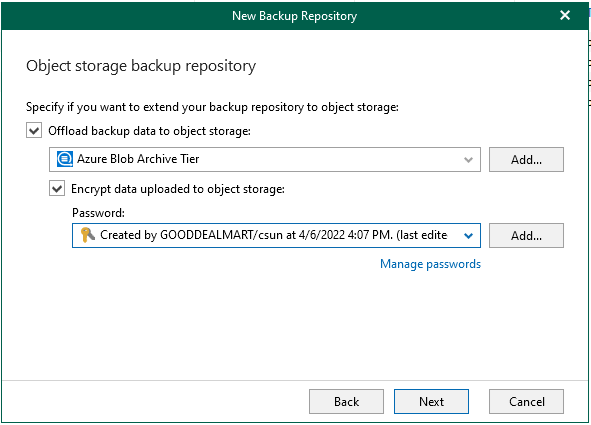This screenshot has width=591, height=425.
Task: Click the Azure Blob storage icon
Action: pos(64,159)
